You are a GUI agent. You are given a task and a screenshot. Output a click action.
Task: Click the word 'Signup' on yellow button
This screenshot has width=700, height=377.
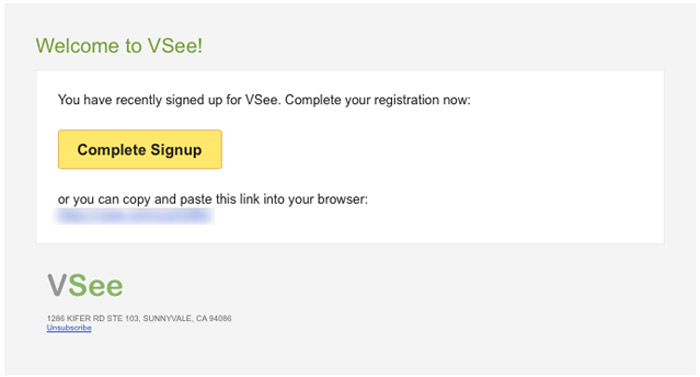[x=176, y=150]
